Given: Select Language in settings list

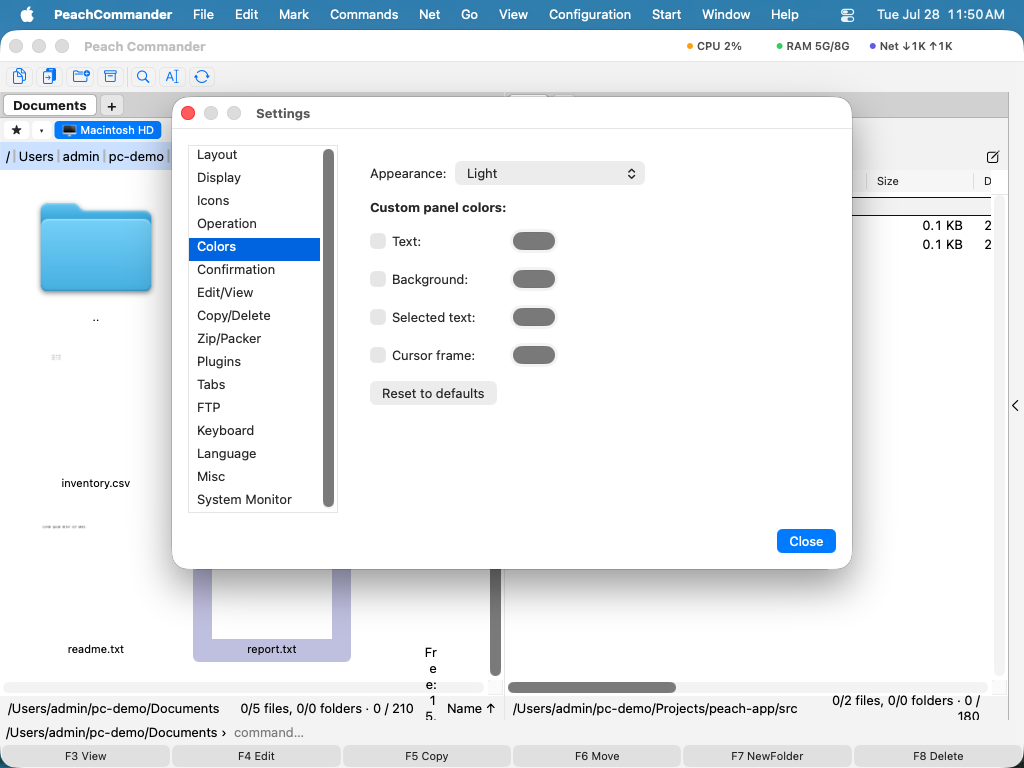Looking at the screenshot, I should pyautogui.click(x=255, y=453).
